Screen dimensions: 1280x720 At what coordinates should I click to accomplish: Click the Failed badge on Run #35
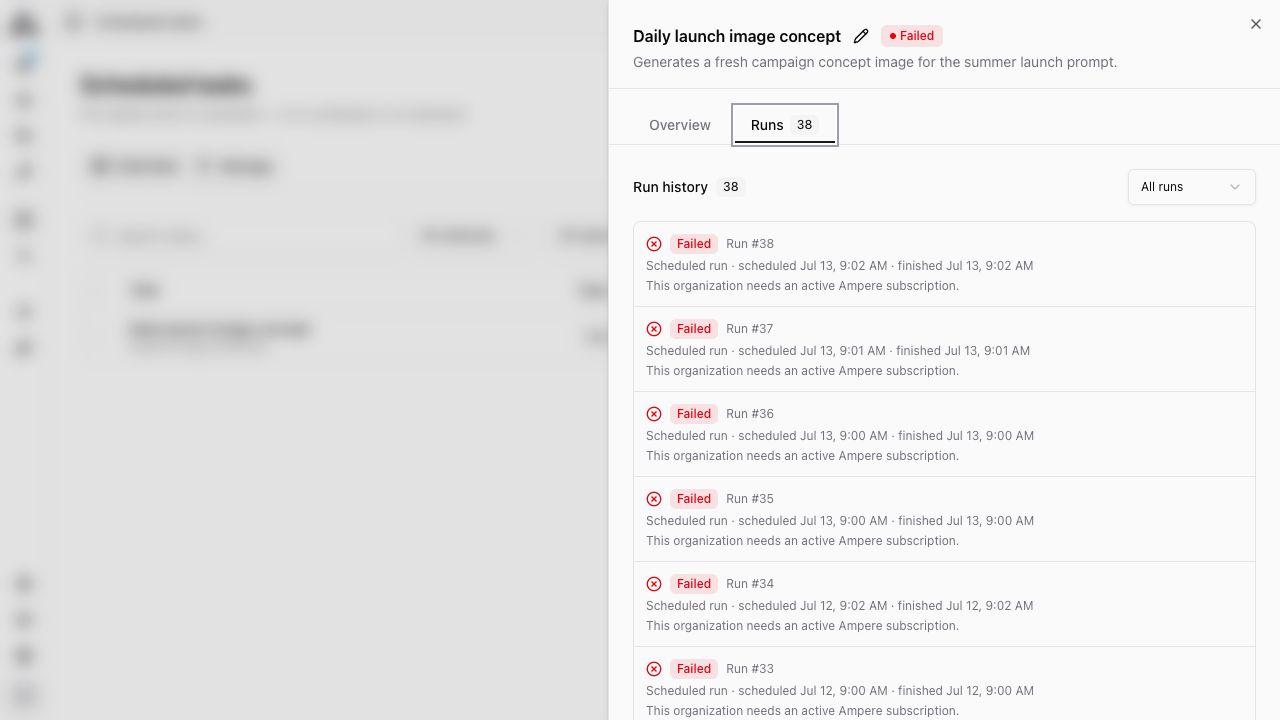(693, 499)
